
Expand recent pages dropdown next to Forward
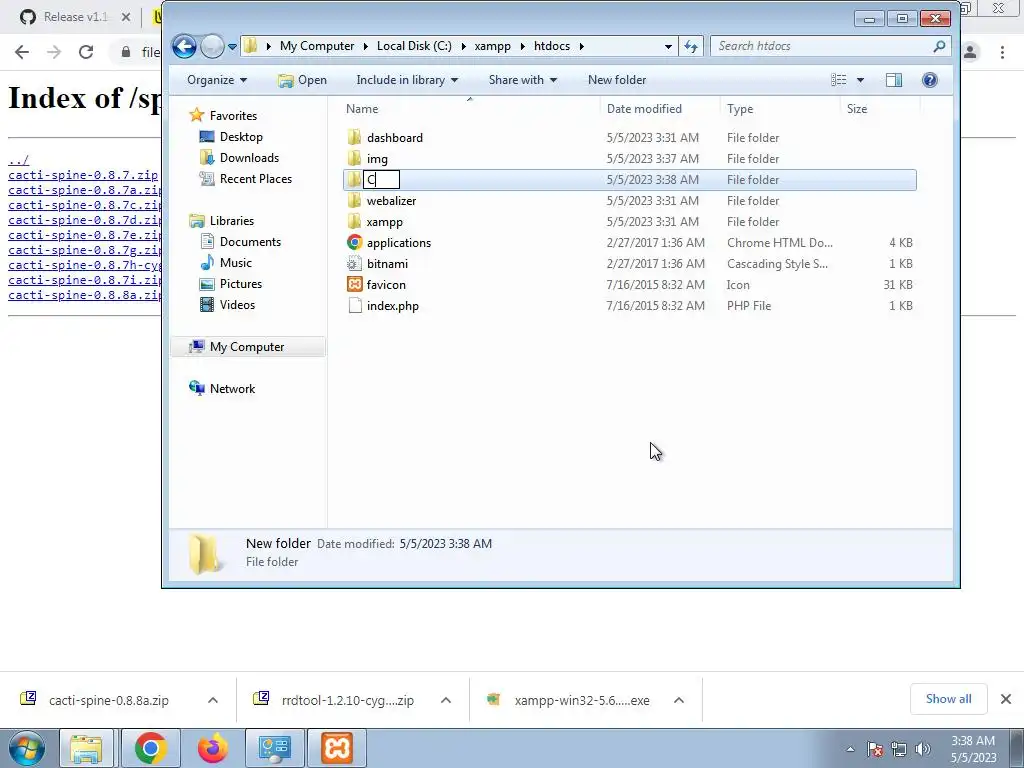tap(232, 46)
